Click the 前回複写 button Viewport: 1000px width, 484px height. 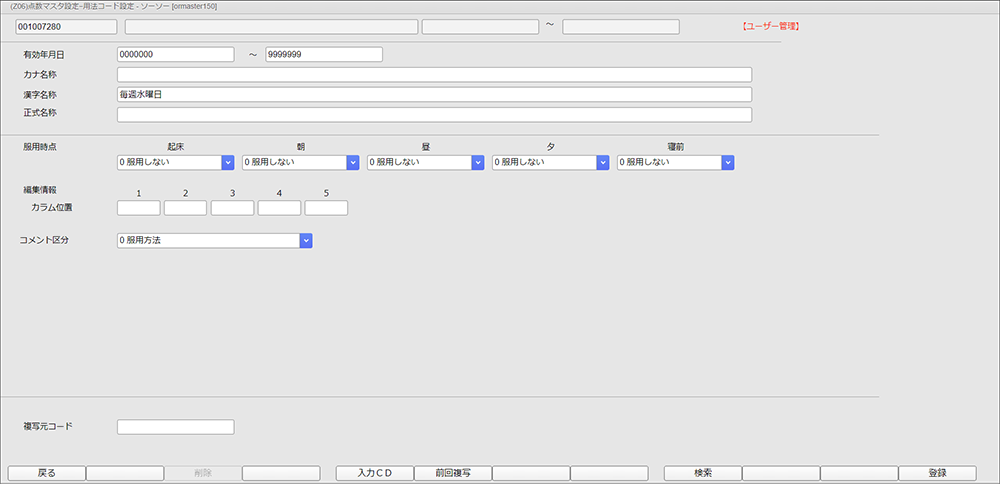pyautogui.click(x=452, y=473)
